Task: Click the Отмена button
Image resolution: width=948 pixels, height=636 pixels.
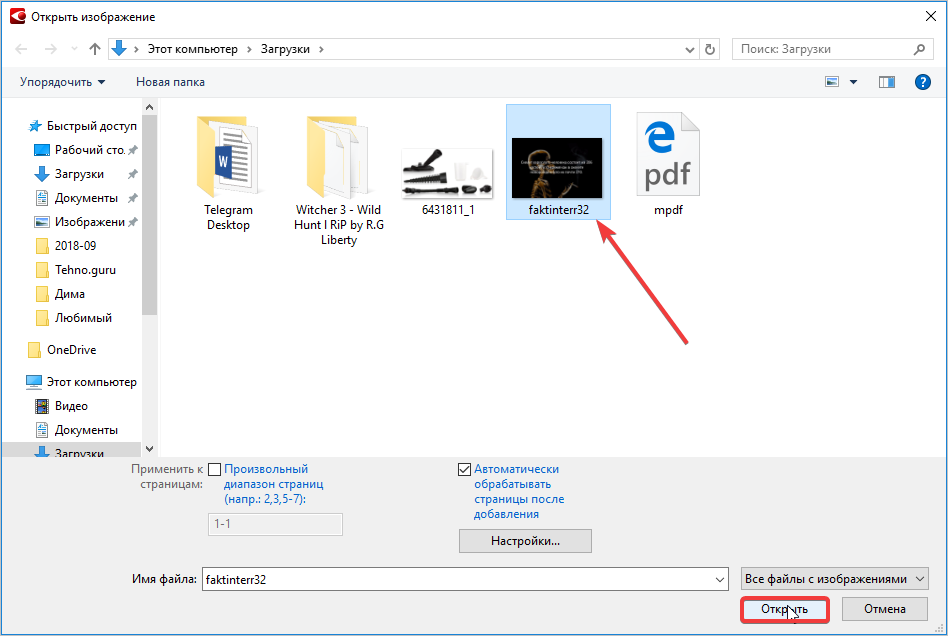Action: (x=884, y=609)
